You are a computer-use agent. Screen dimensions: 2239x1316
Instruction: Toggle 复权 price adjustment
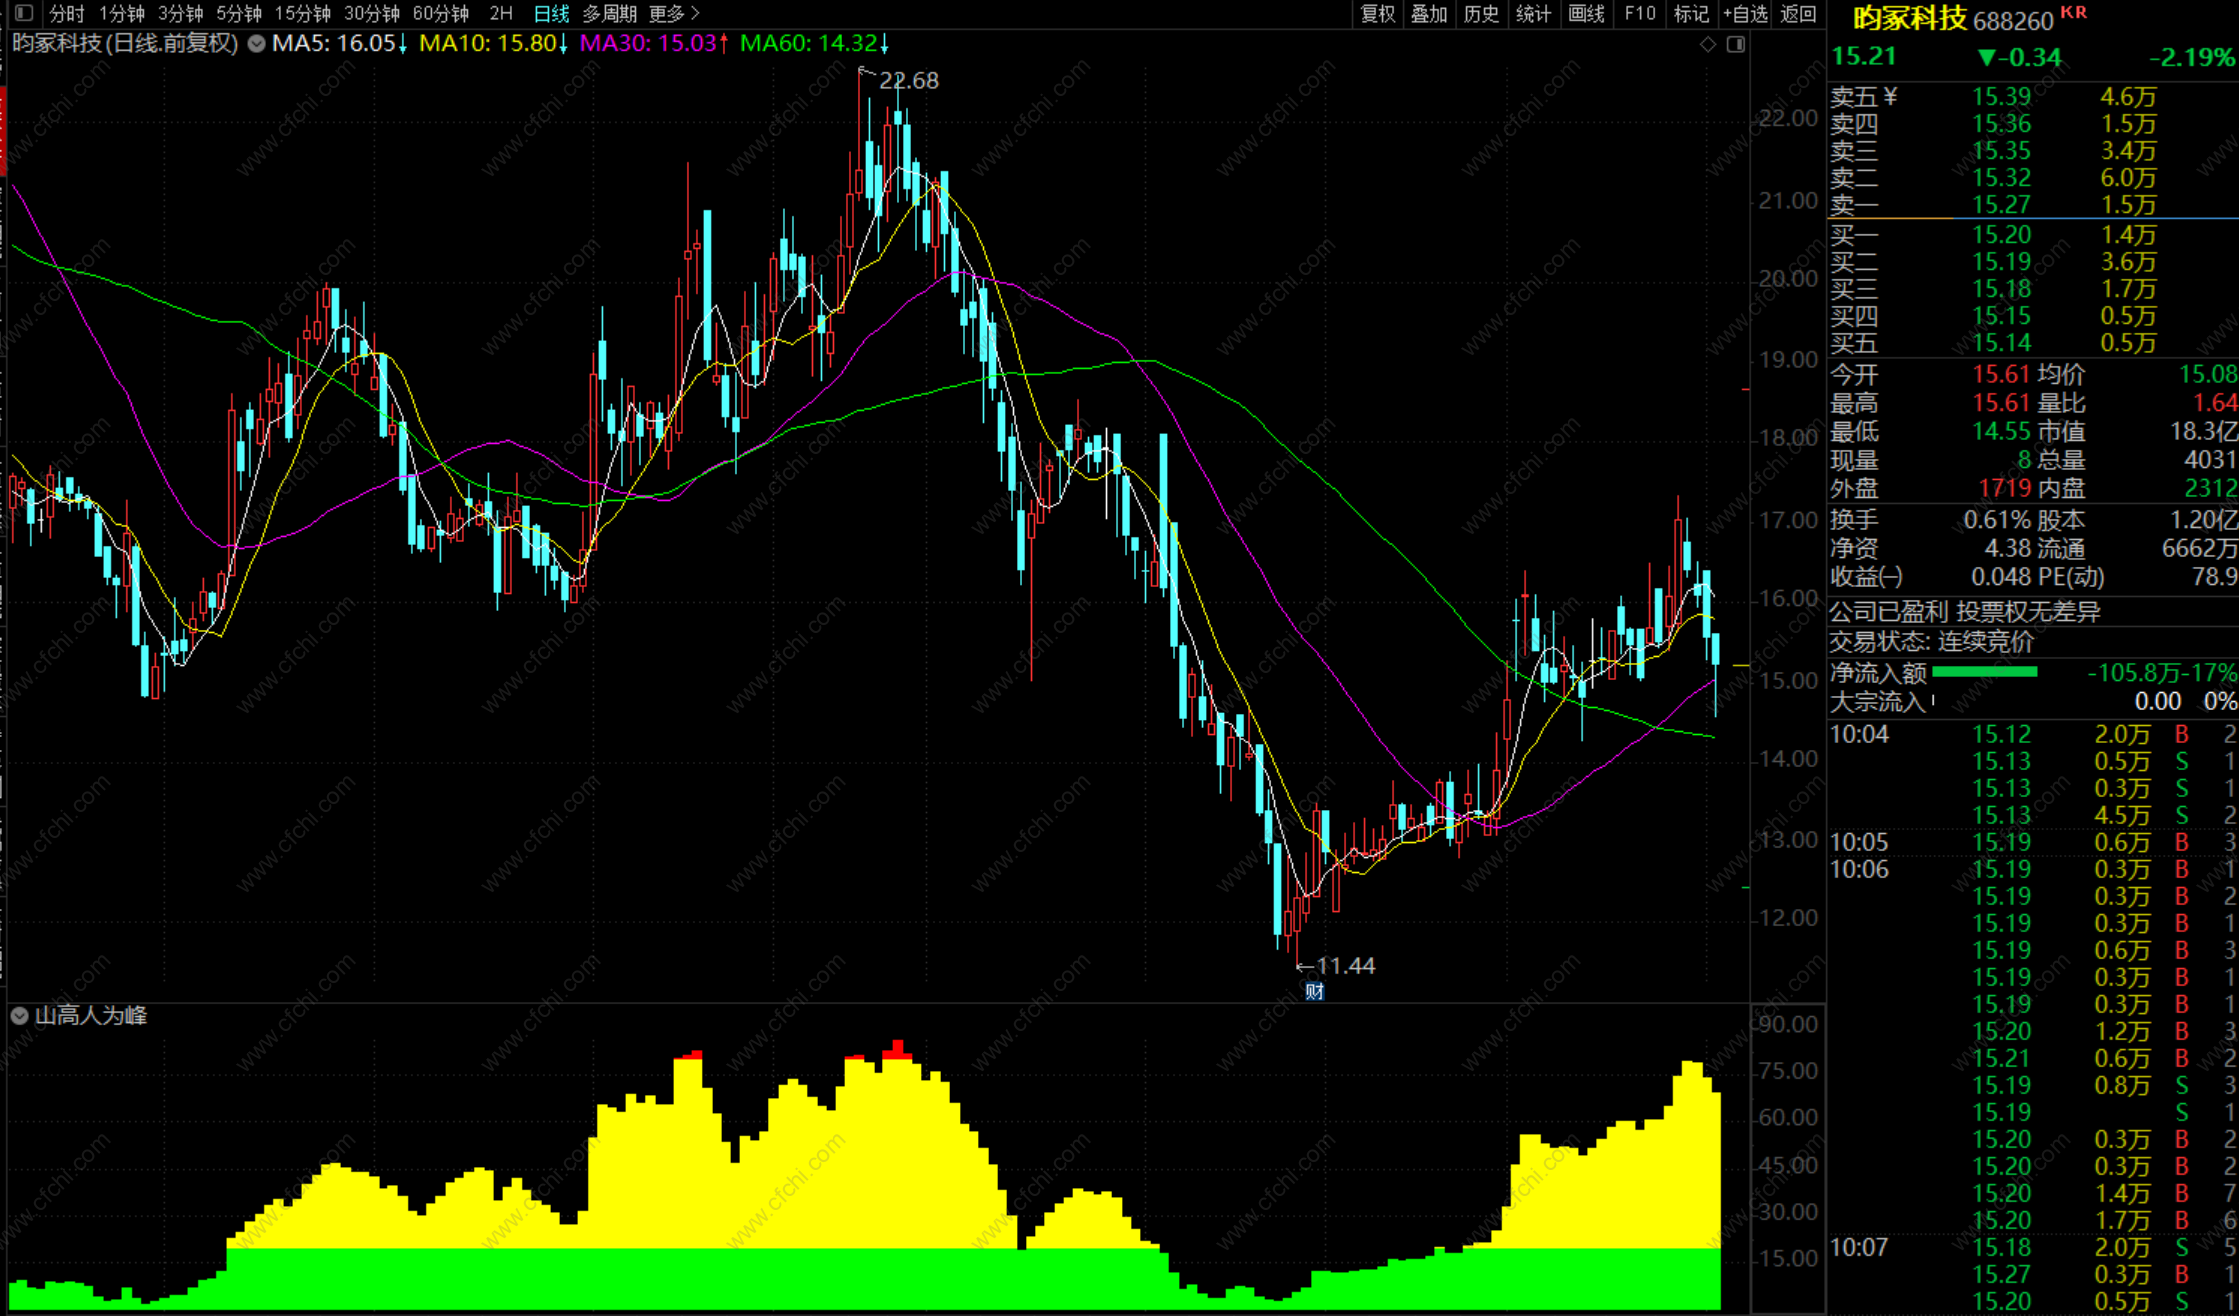click(1378, 13)
